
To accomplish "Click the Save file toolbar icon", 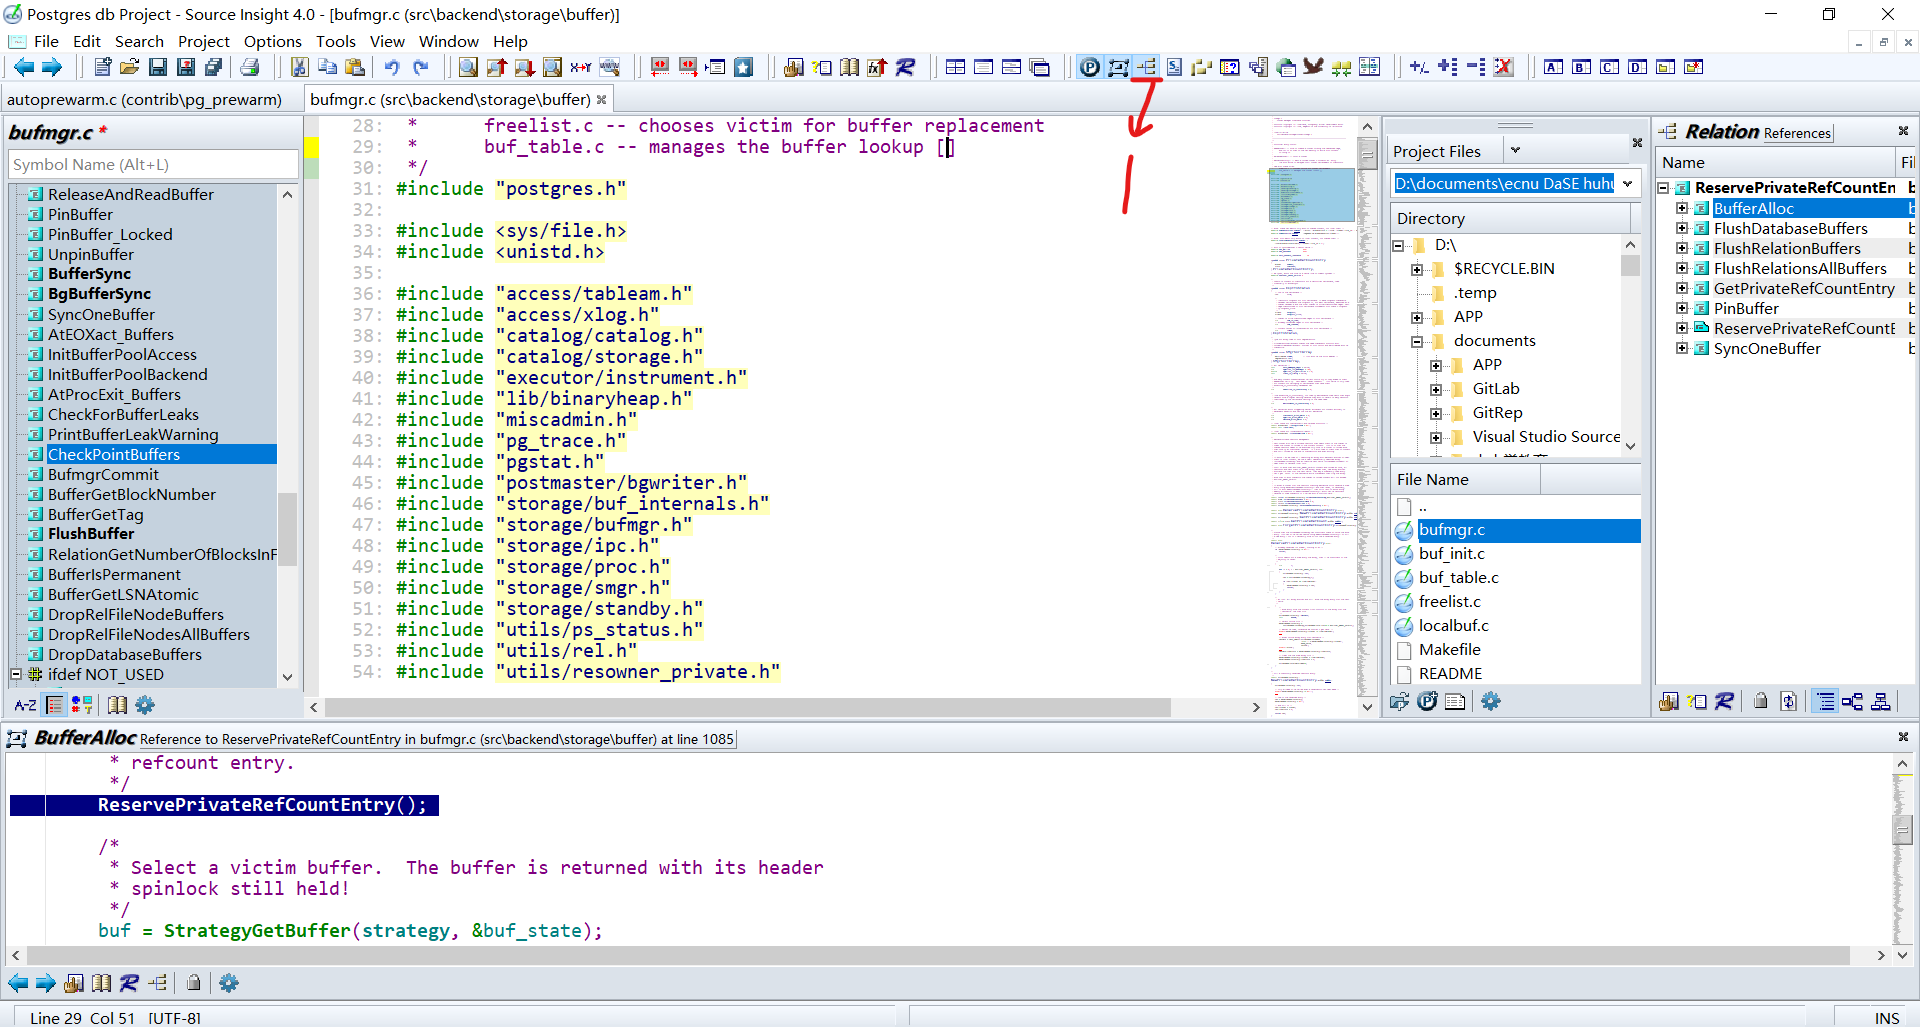I will click(158, 67).
